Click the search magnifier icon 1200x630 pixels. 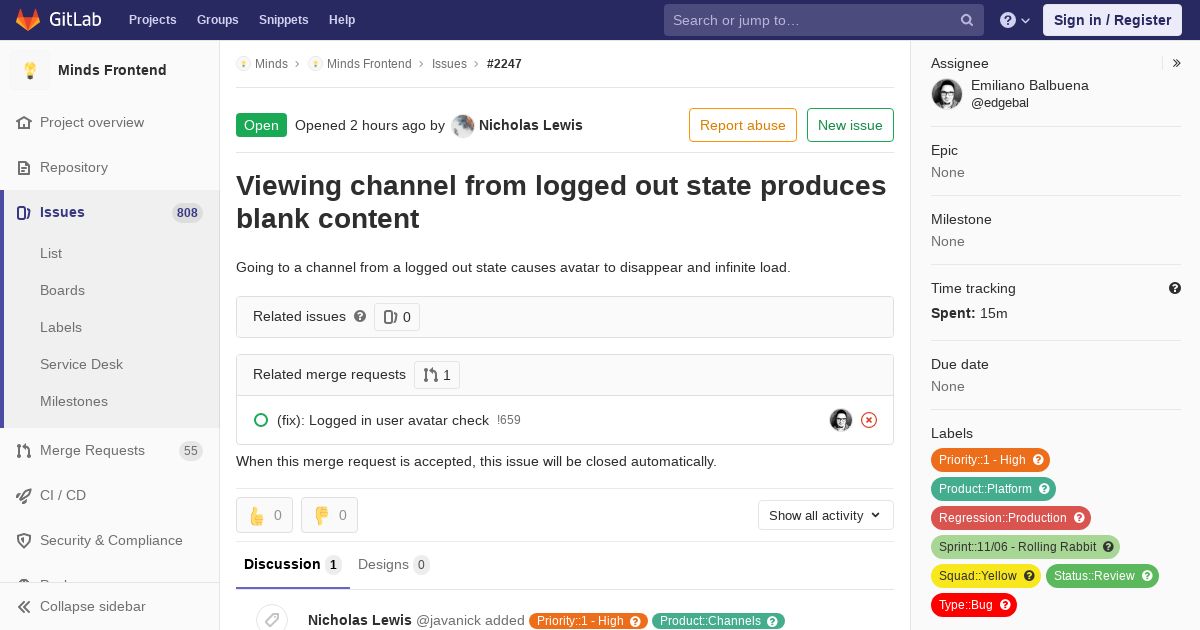(967, 20)
